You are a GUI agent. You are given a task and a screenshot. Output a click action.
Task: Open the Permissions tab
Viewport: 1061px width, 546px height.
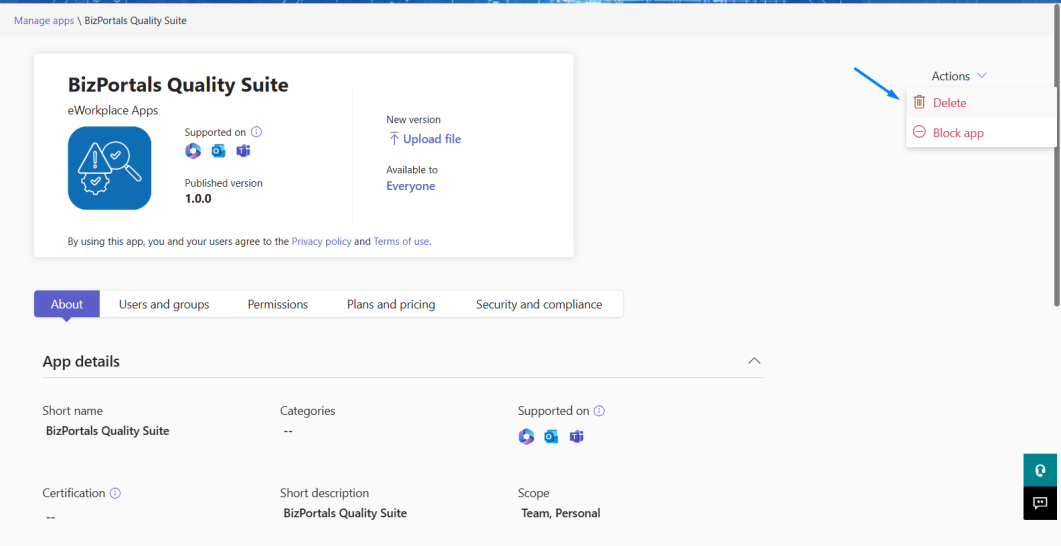coord(277,304)
